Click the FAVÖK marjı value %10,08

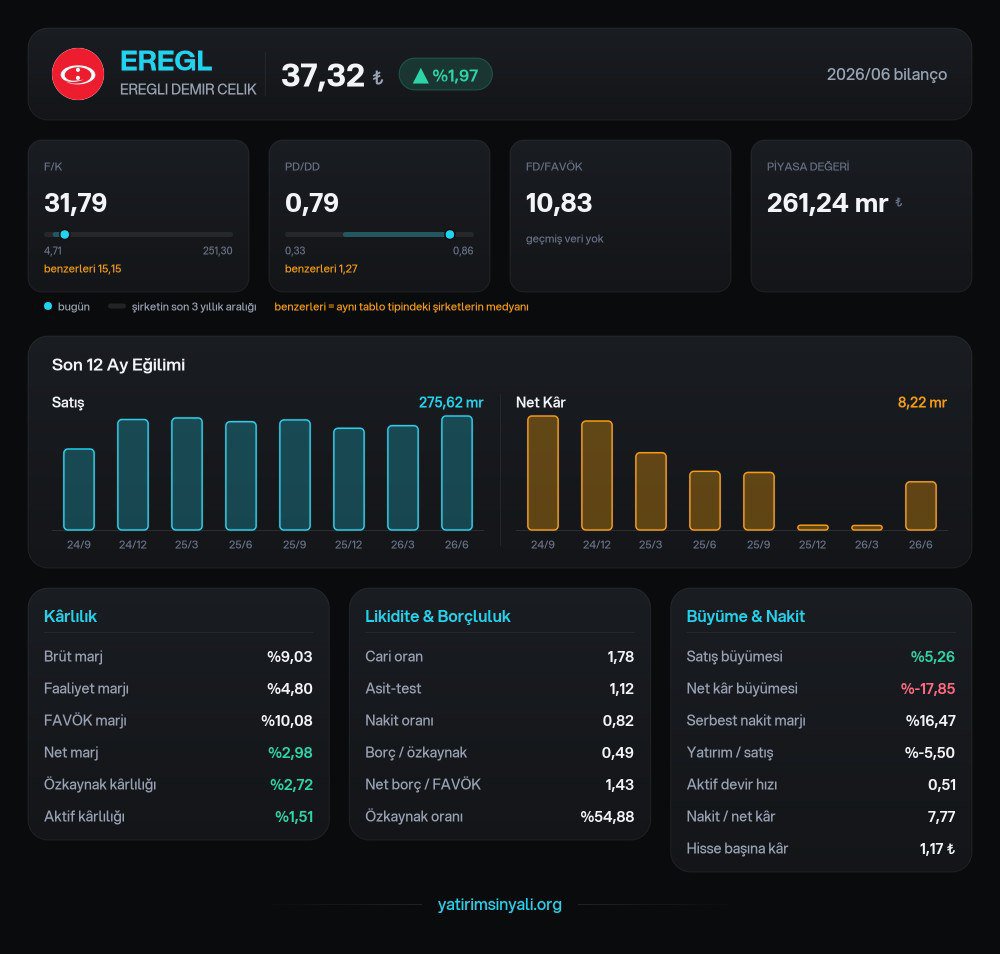tap(286, 721)
